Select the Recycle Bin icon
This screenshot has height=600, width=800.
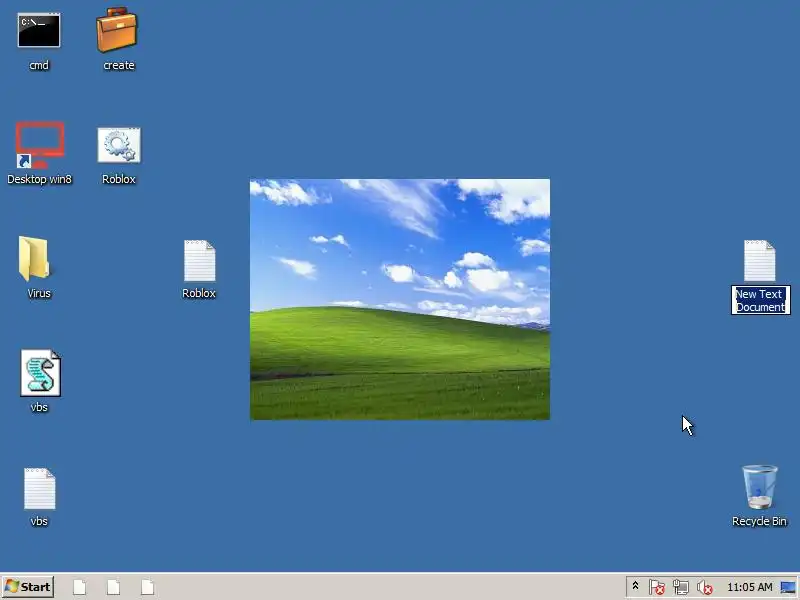tap(759, 487)
